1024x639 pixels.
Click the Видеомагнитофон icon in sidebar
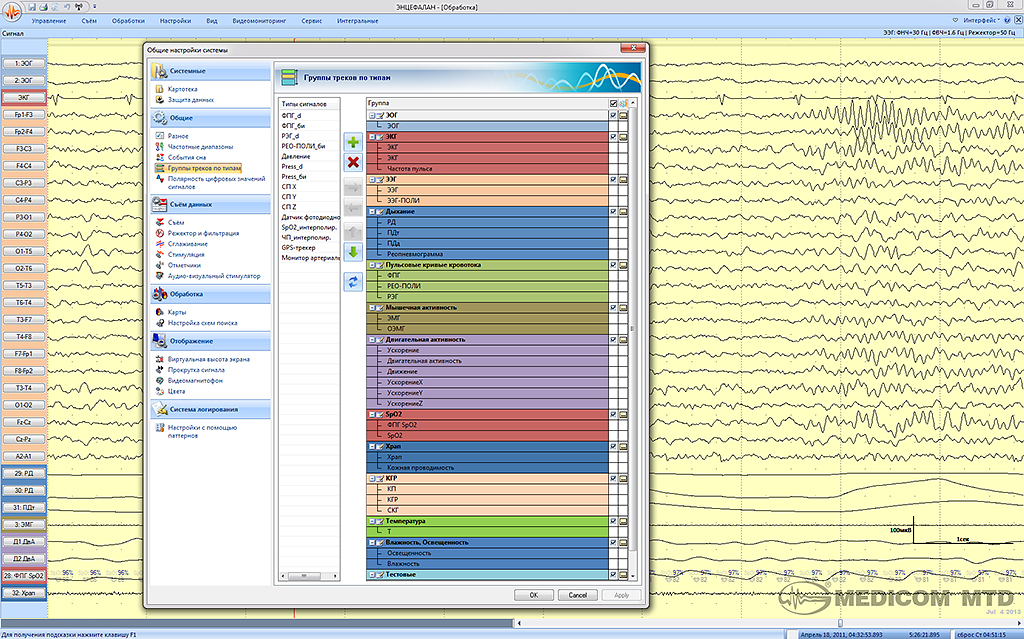(x=159, y=380)
